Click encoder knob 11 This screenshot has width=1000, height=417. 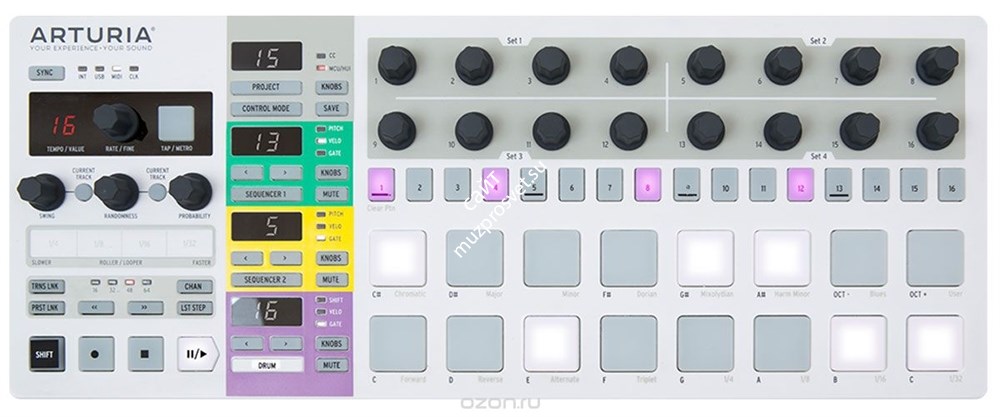click(551, 131)
